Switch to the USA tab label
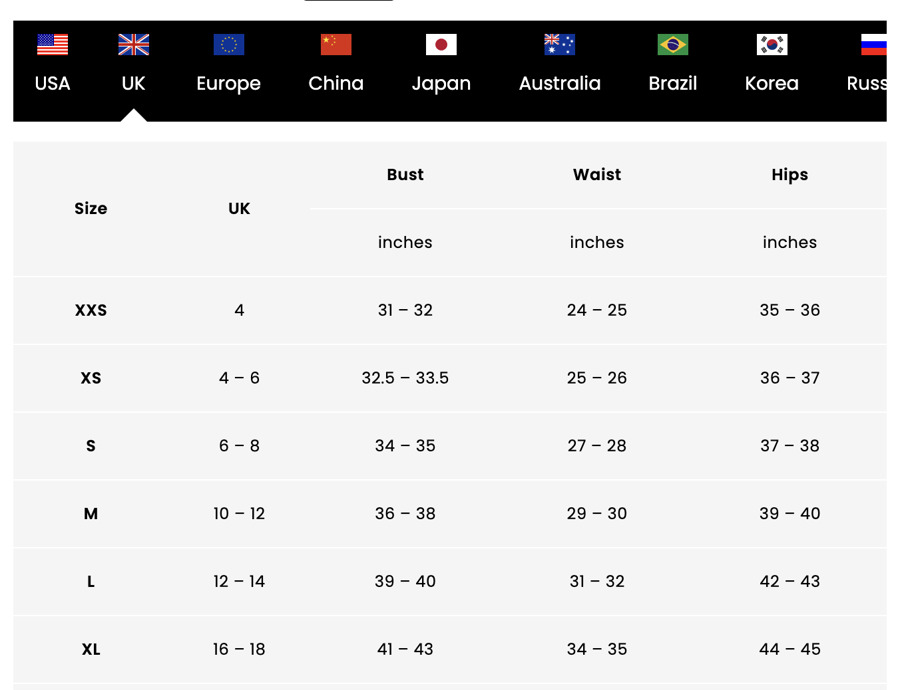Viewport: 900px width, 690px height. (52, 84)
